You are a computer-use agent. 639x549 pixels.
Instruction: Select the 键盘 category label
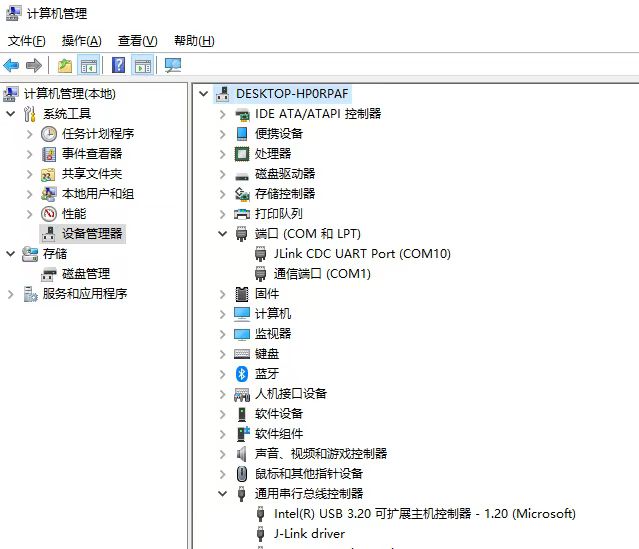(x=267, y=353)
